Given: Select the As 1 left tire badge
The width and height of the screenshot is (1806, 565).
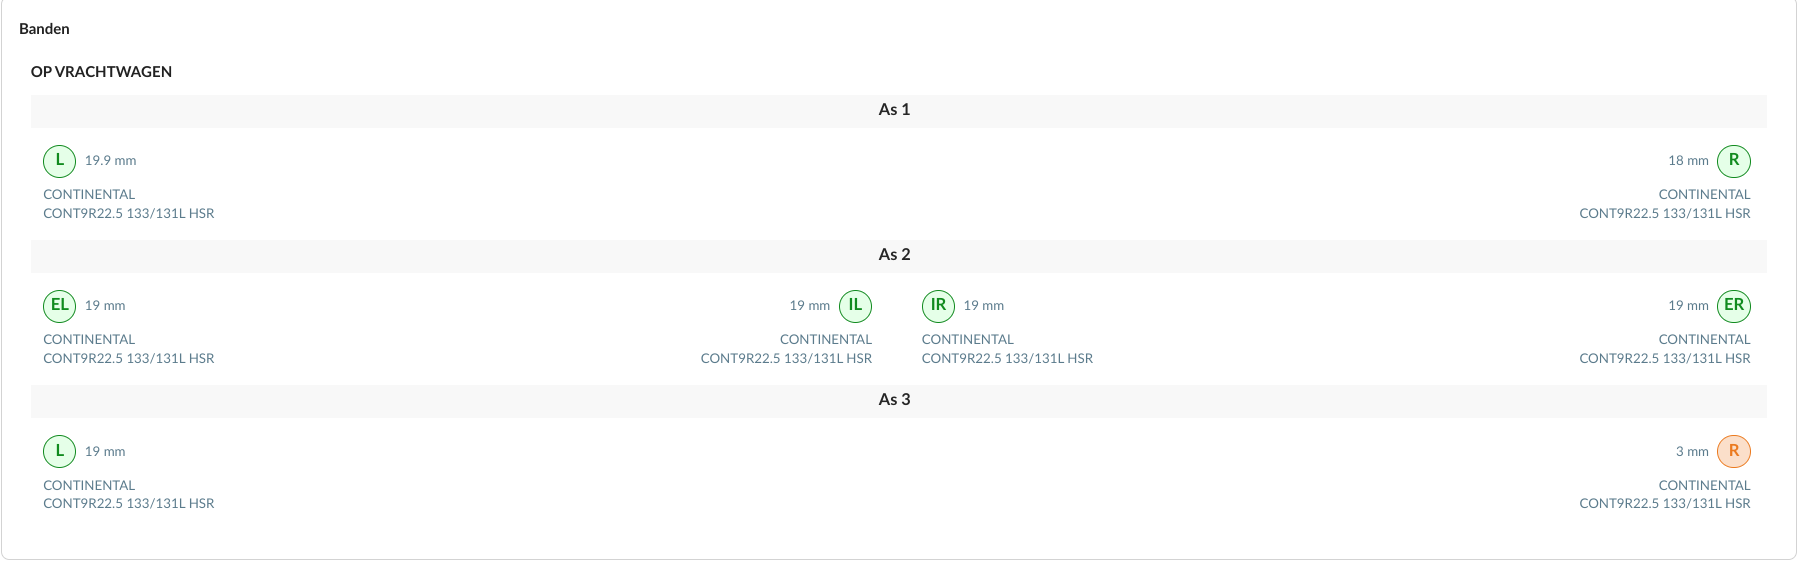Looking at the screenshot, I should [x=60, y=161].
